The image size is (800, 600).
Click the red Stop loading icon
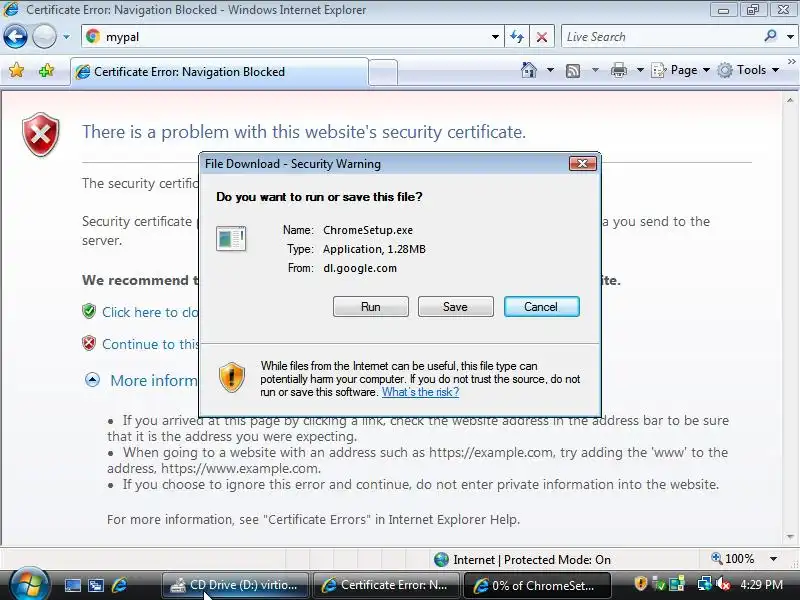click(542, 37)
